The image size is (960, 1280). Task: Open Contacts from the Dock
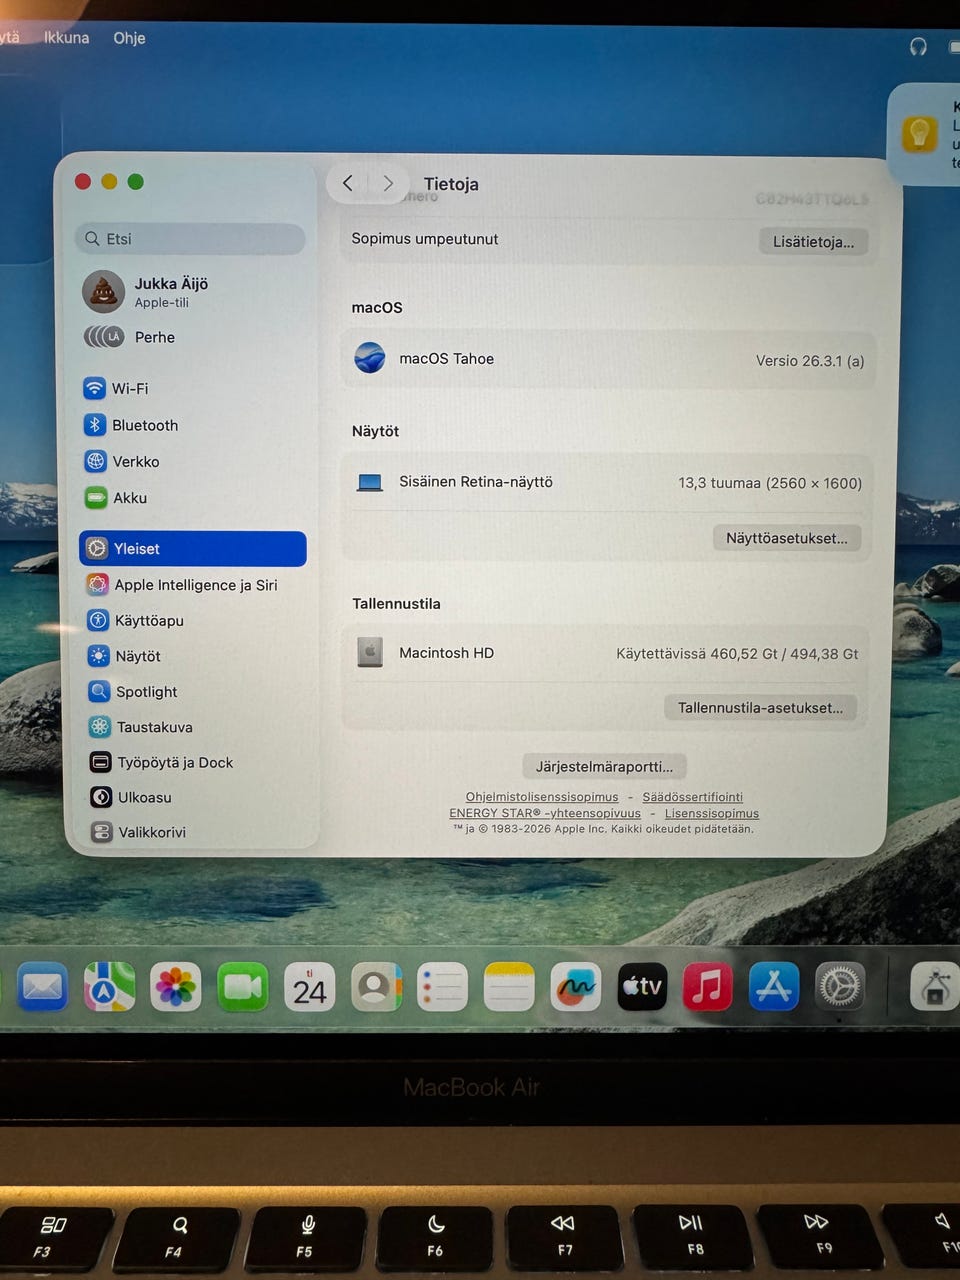click(376, 987)
